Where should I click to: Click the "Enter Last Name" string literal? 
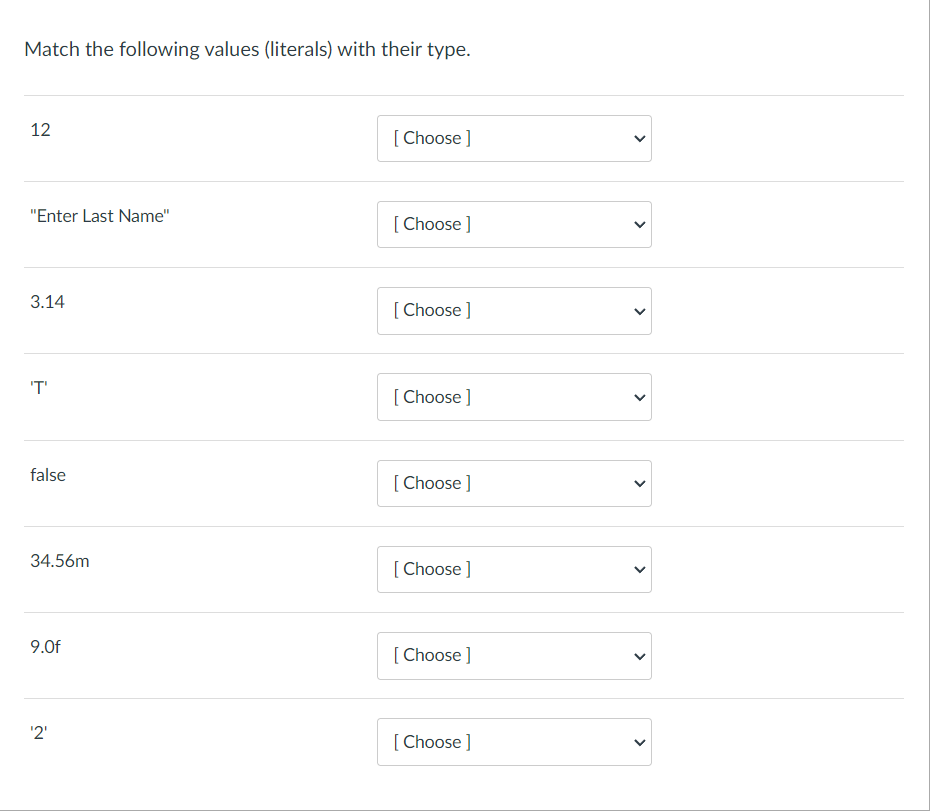[x=100, y=216]
